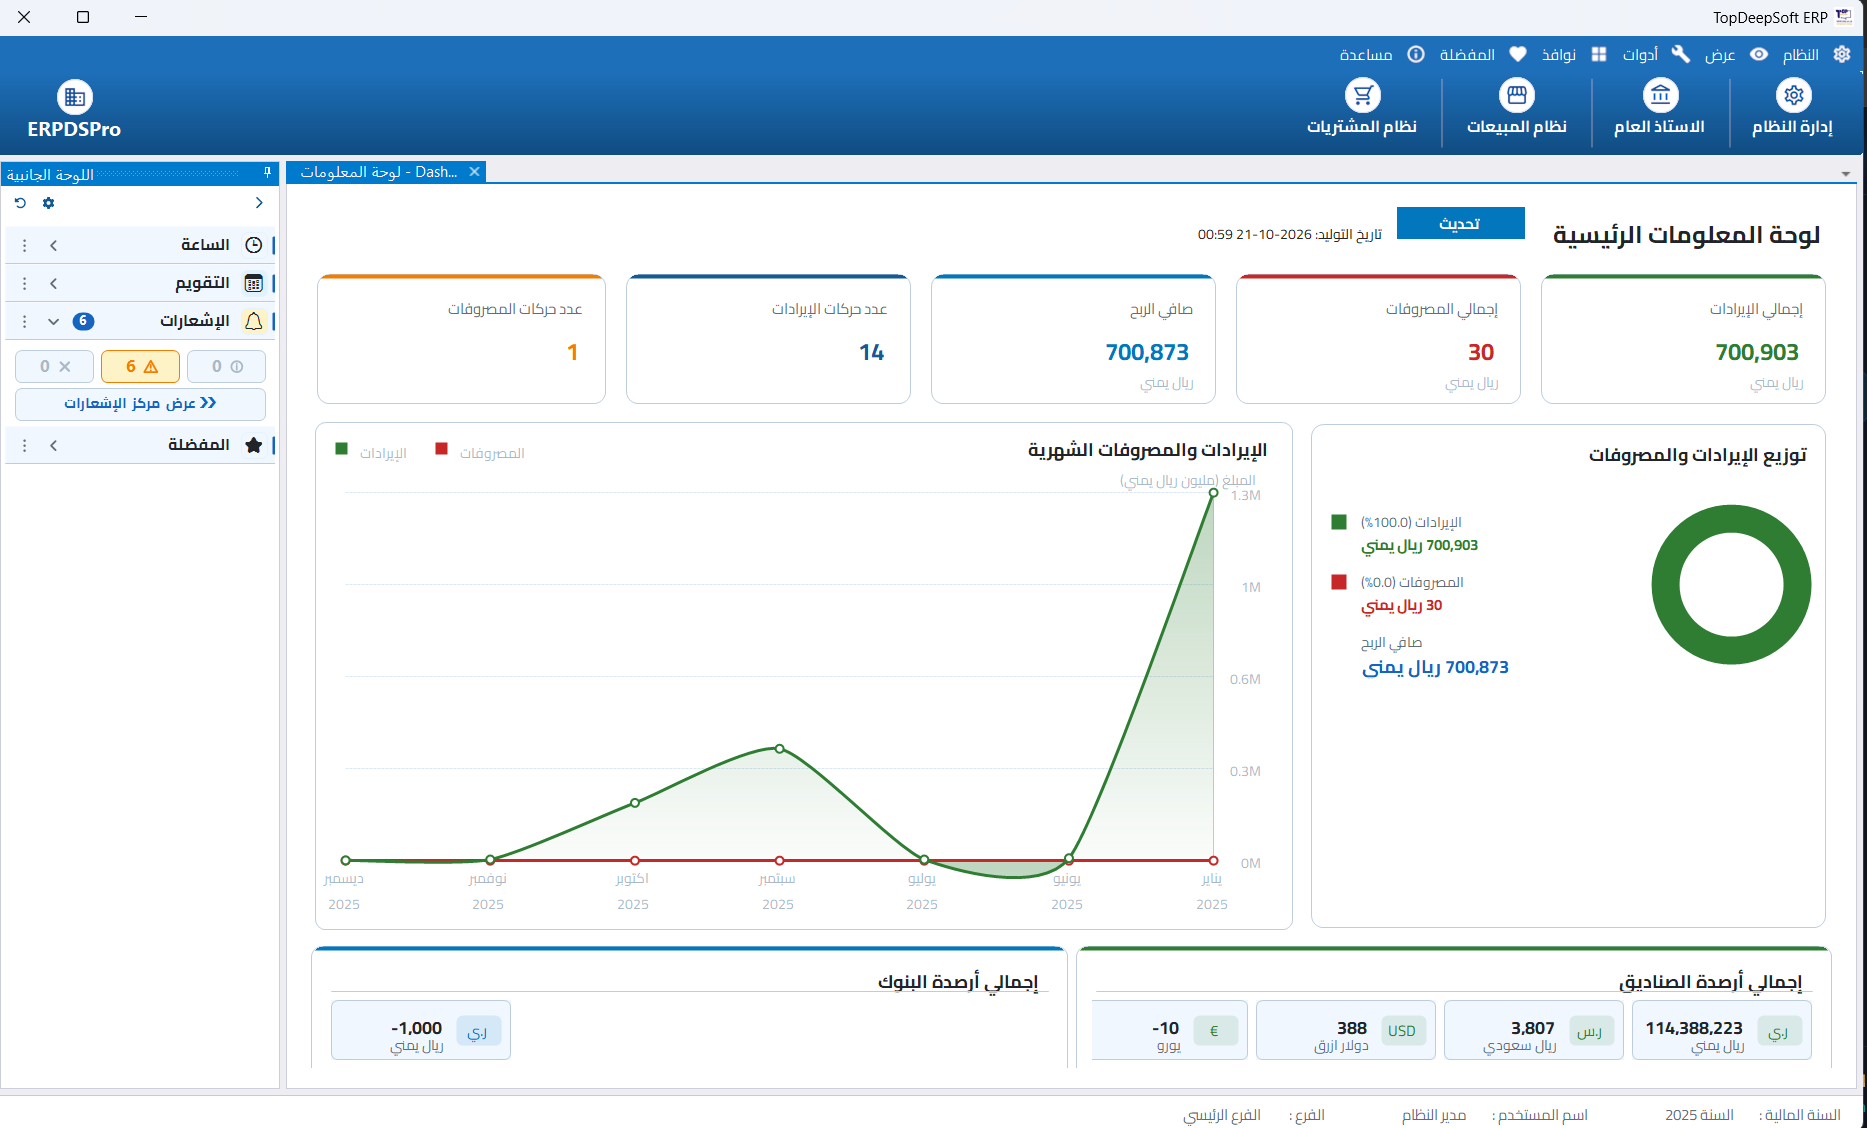Select the لوحة المعلومات Dash tab
Image resolution: width=1867 pixels, height=1128 pixels.
[x=379, y=172]
